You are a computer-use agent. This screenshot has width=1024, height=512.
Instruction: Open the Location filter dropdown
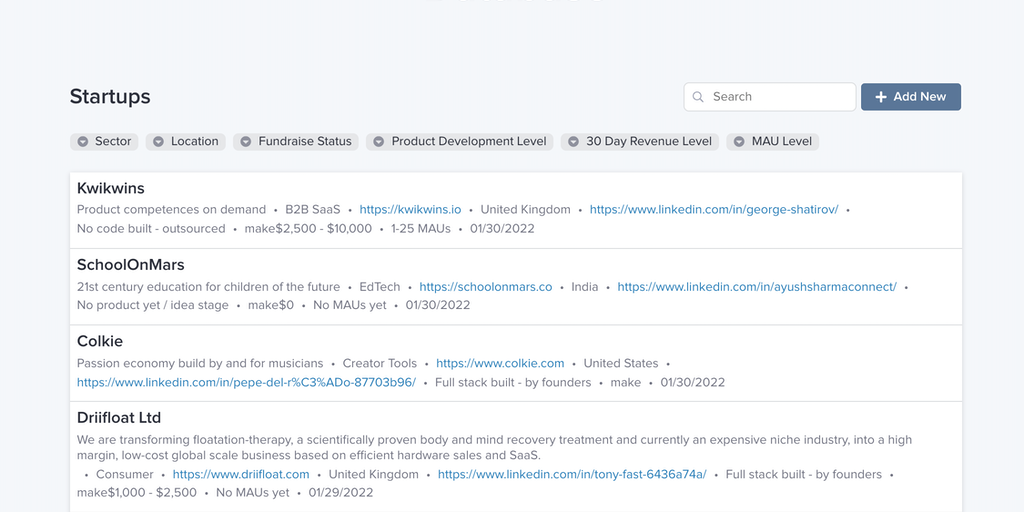[x=186, y=142]
